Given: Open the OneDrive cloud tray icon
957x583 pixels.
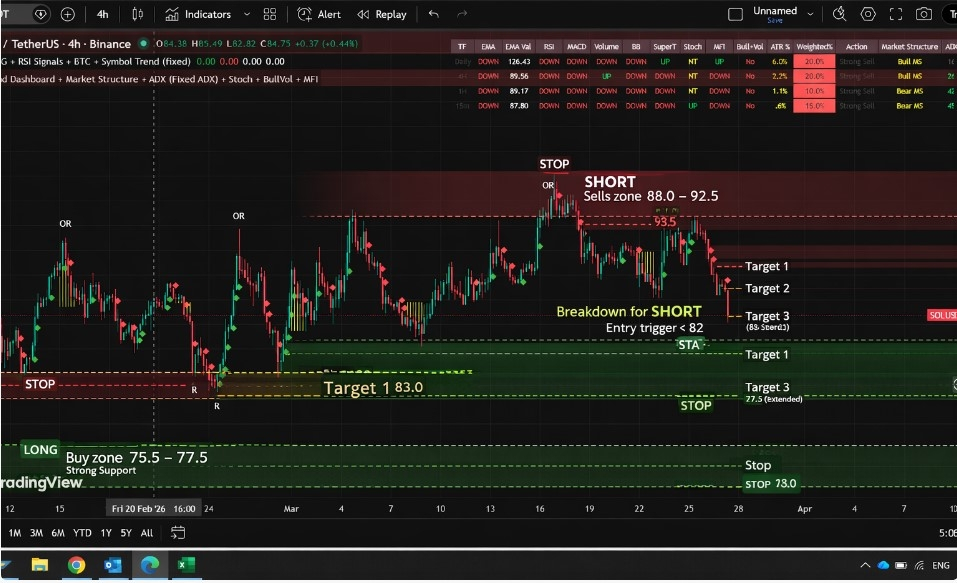Looking at the screenshot, I should 883,565.
